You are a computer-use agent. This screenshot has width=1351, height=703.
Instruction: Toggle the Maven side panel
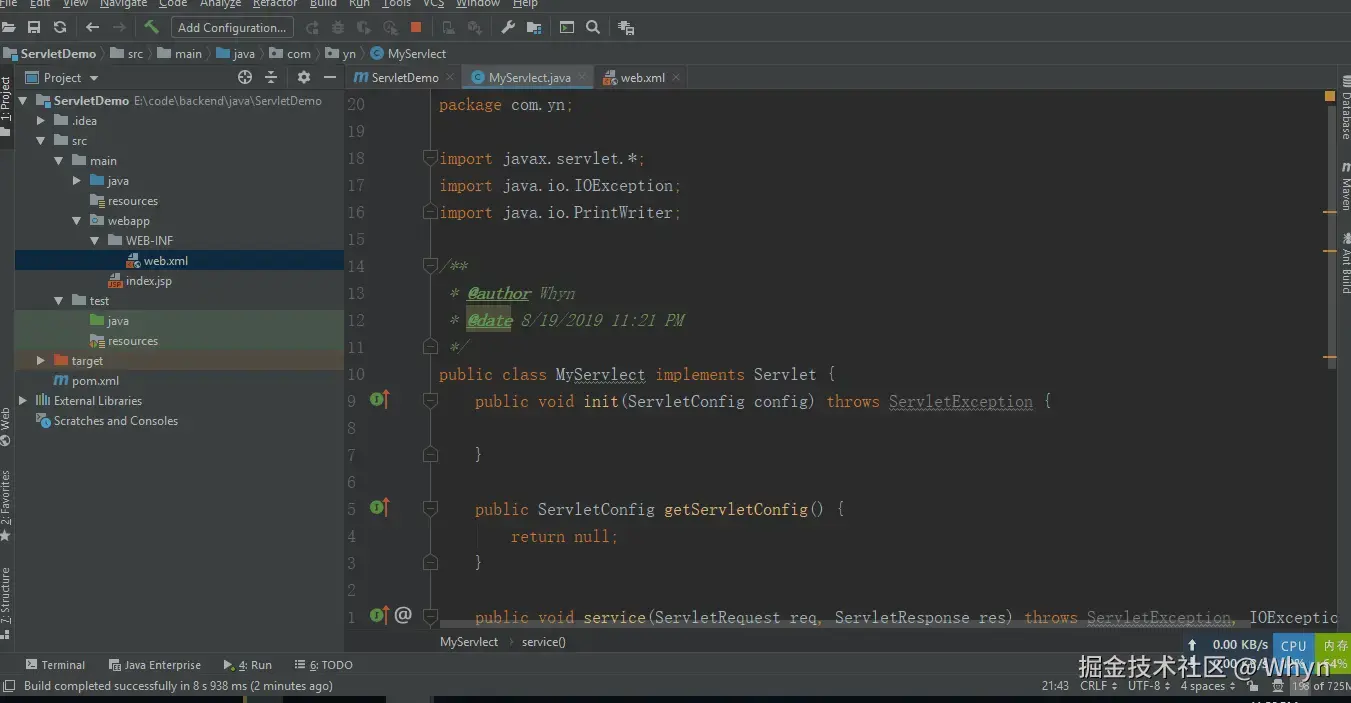[x=1345, y=184]
